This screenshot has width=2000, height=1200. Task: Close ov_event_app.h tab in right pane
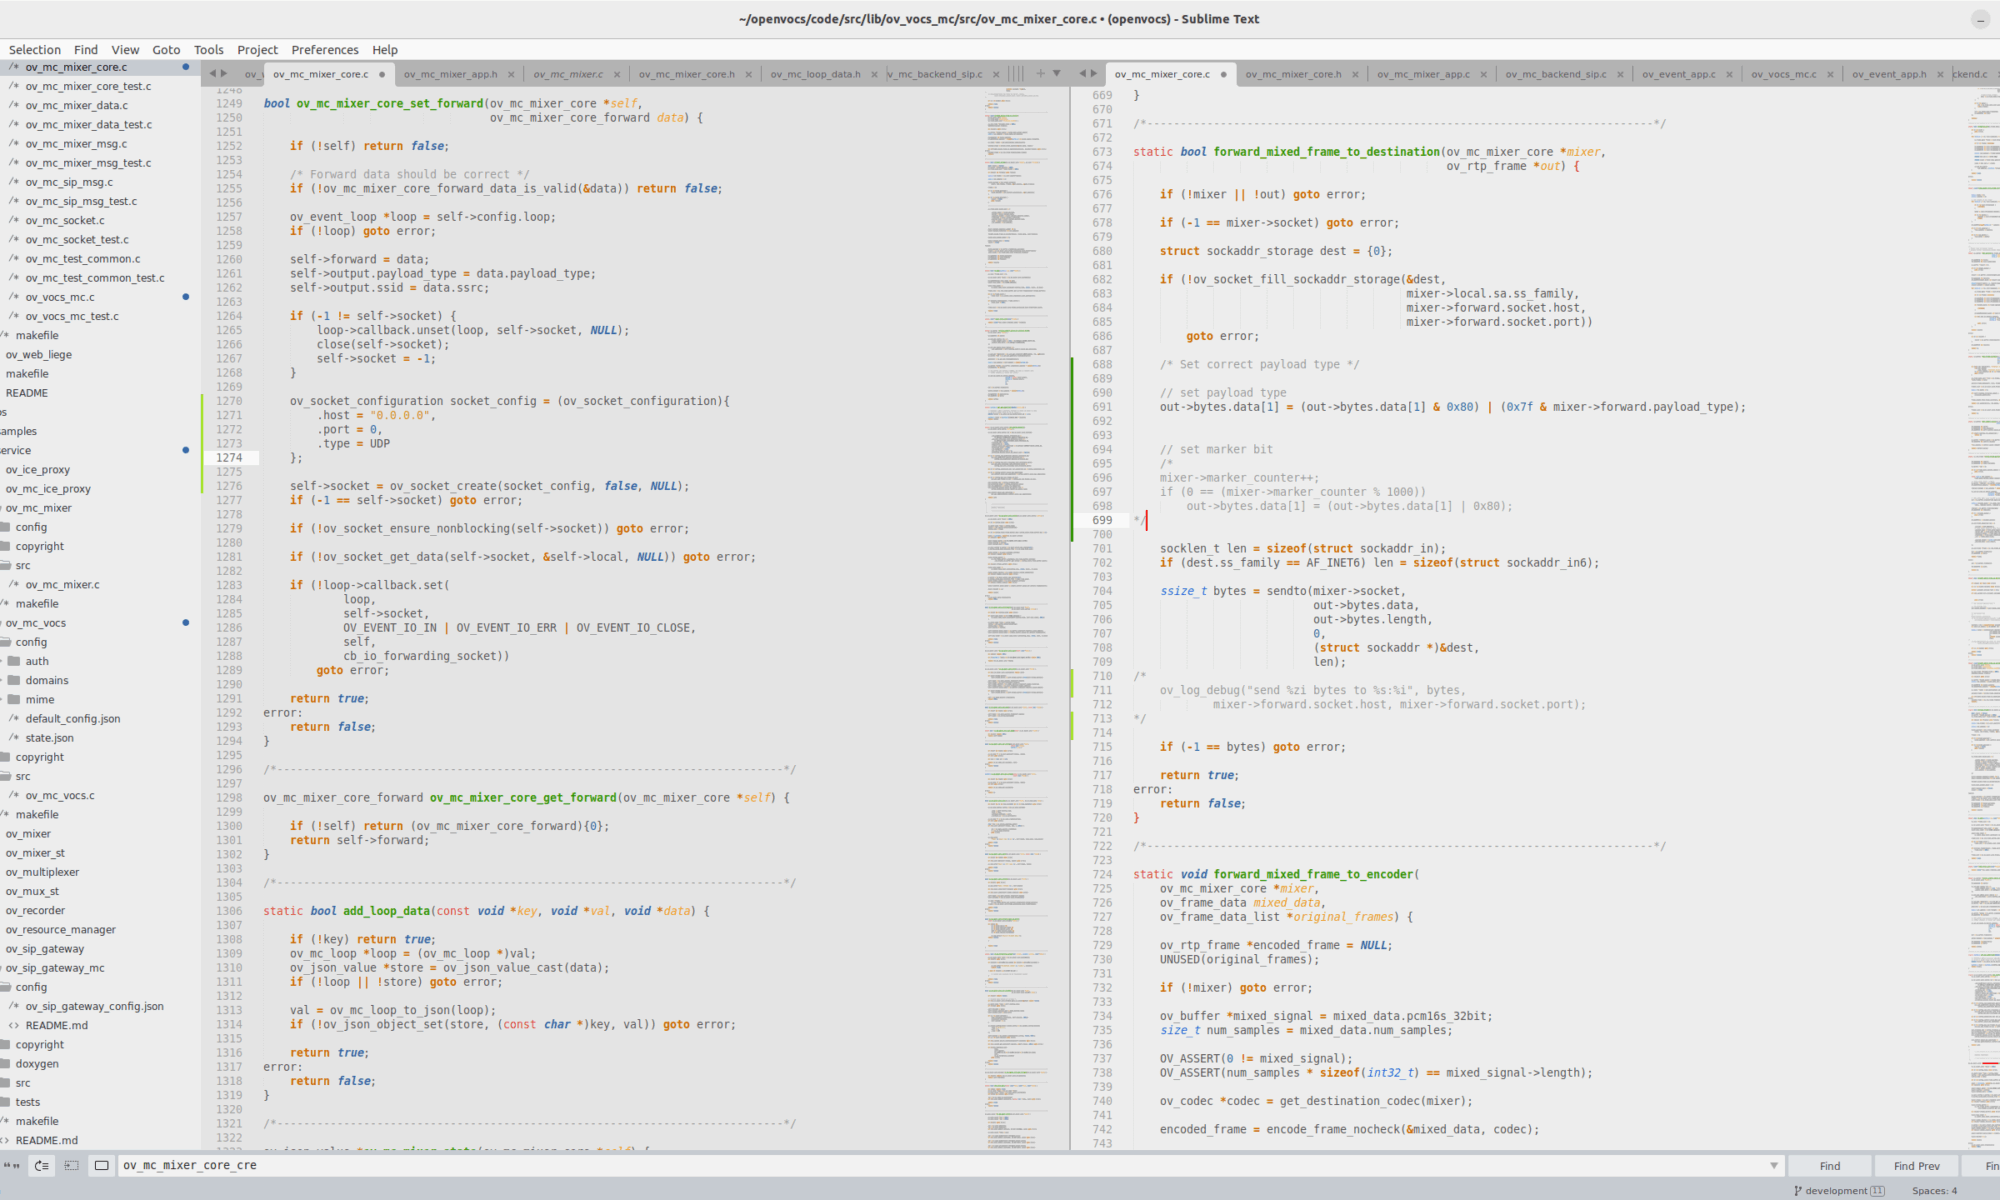click(x=1940, y=74)
